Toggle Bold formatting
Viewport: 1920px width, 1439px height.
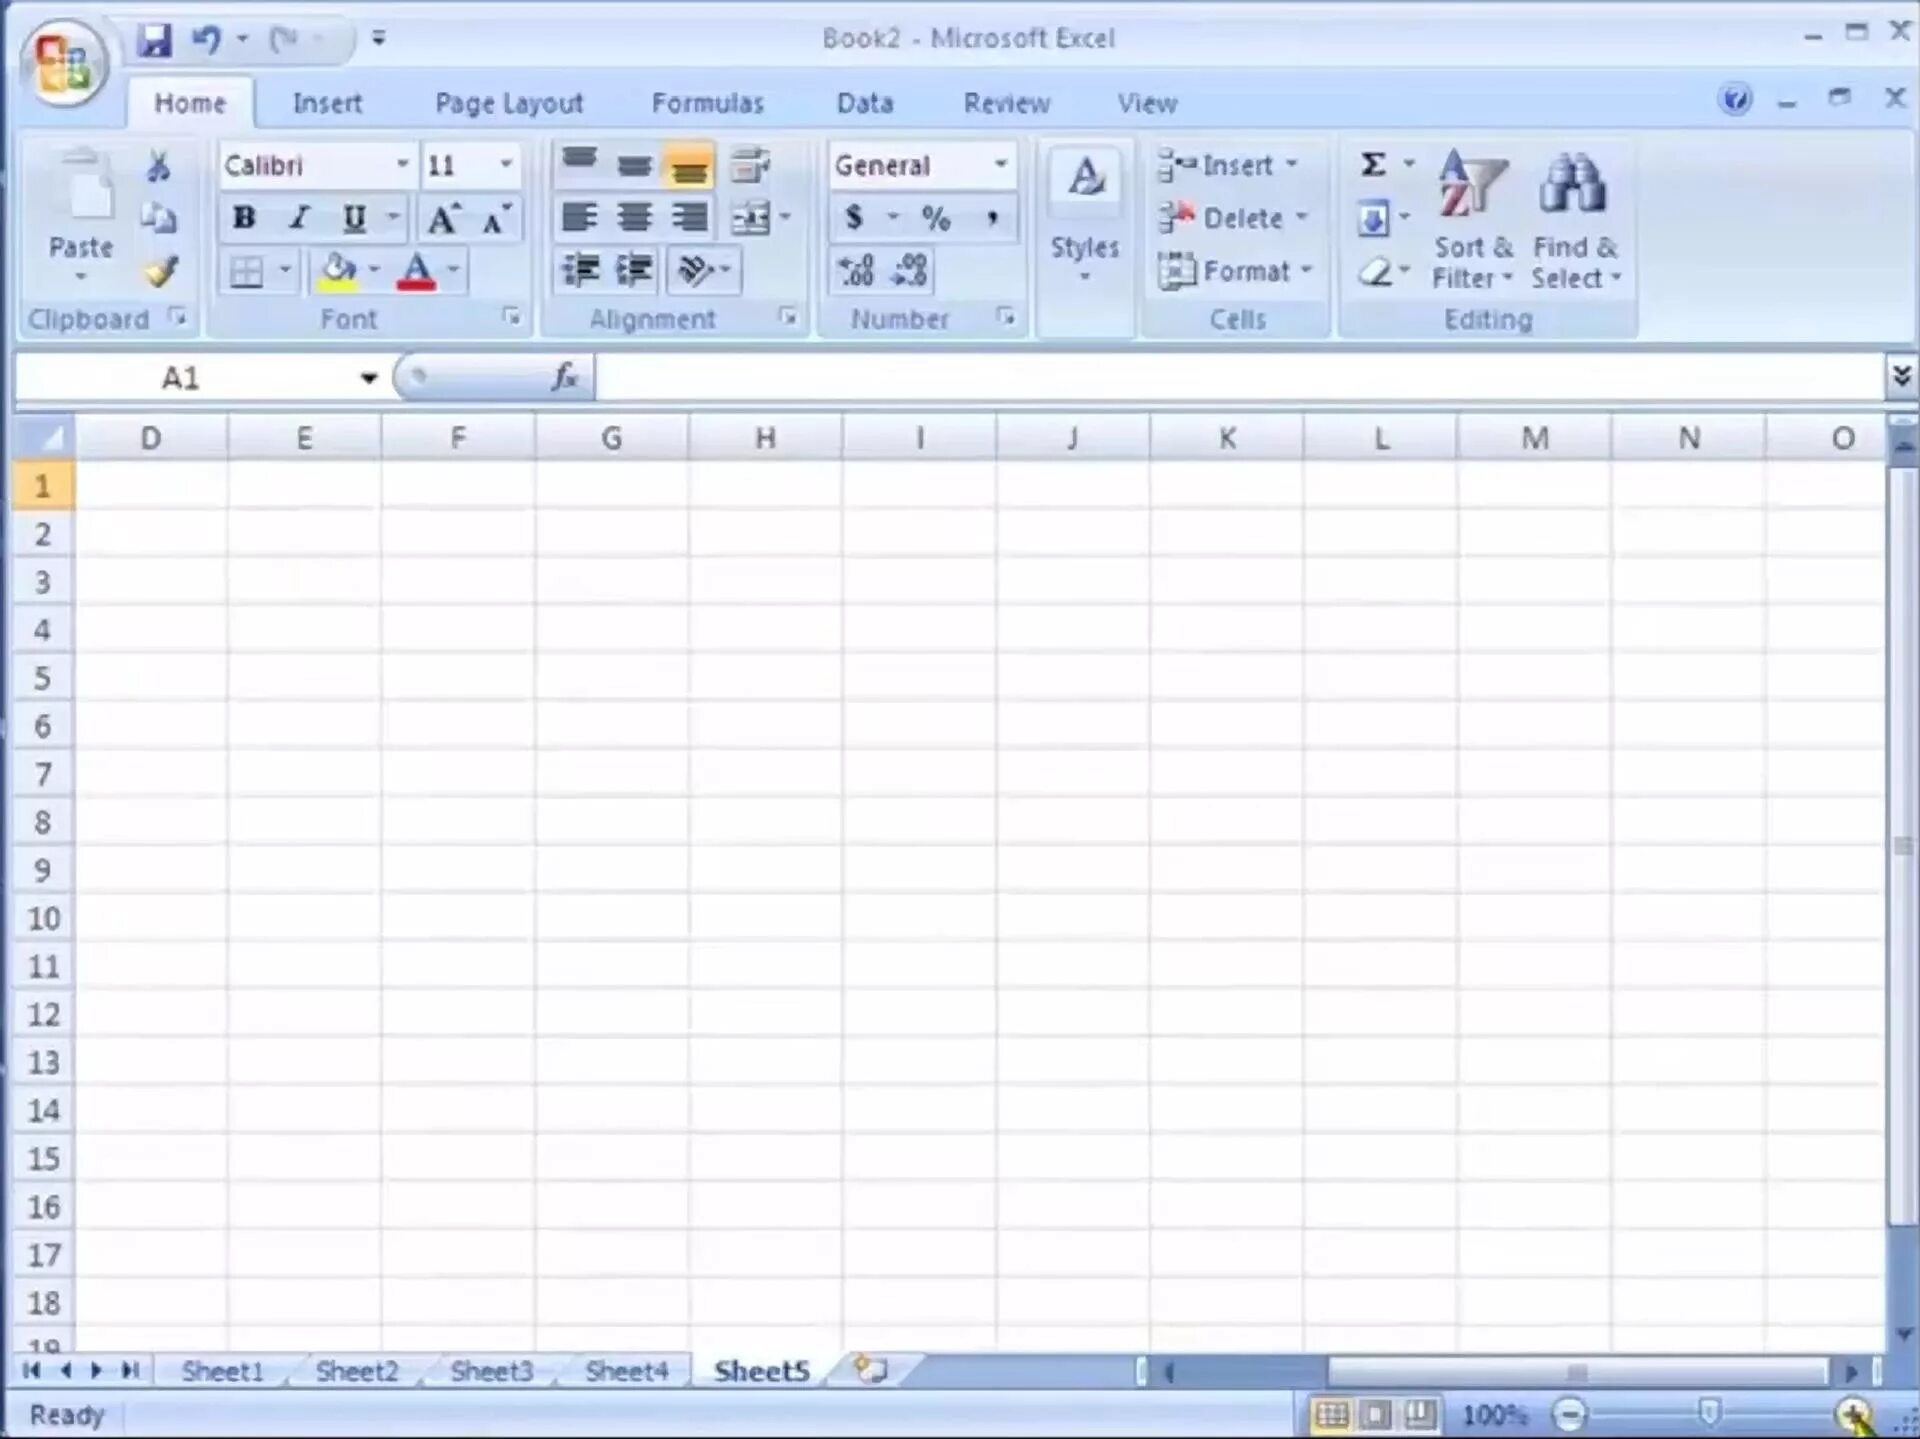(244, 217)
